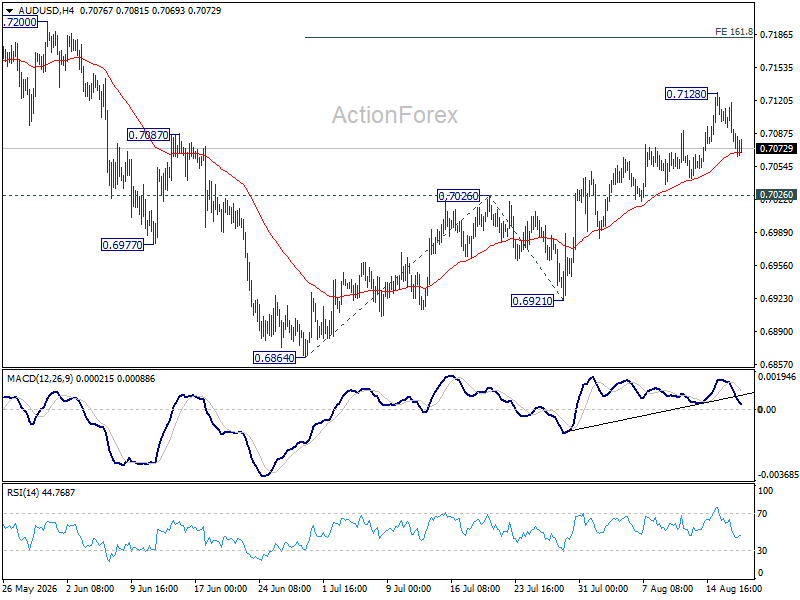This screenshot has height=600, width=800.
Task: Click the ActionForex watermark
Action: pyautogui.click(x=395, y=115)
